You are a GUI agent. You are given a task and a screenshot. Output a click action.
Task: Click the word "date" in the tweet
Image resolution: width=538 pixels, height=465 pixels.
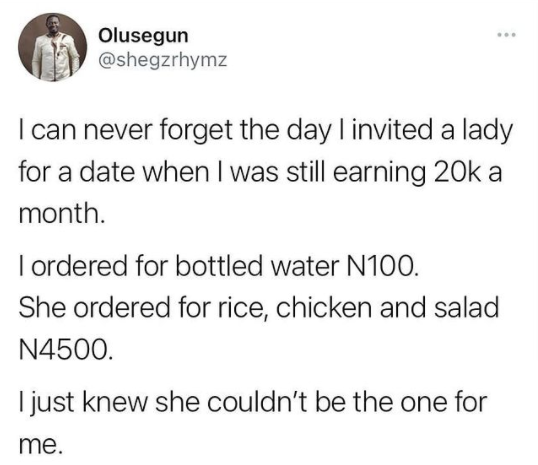(107, 172)
